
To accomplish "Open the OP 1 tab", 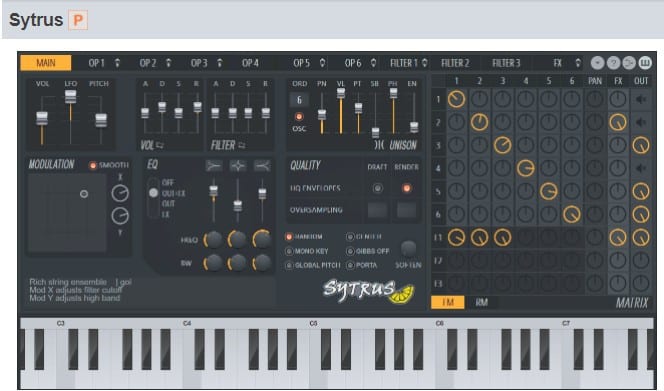I will pyautogui.click(x=97, y=63).
